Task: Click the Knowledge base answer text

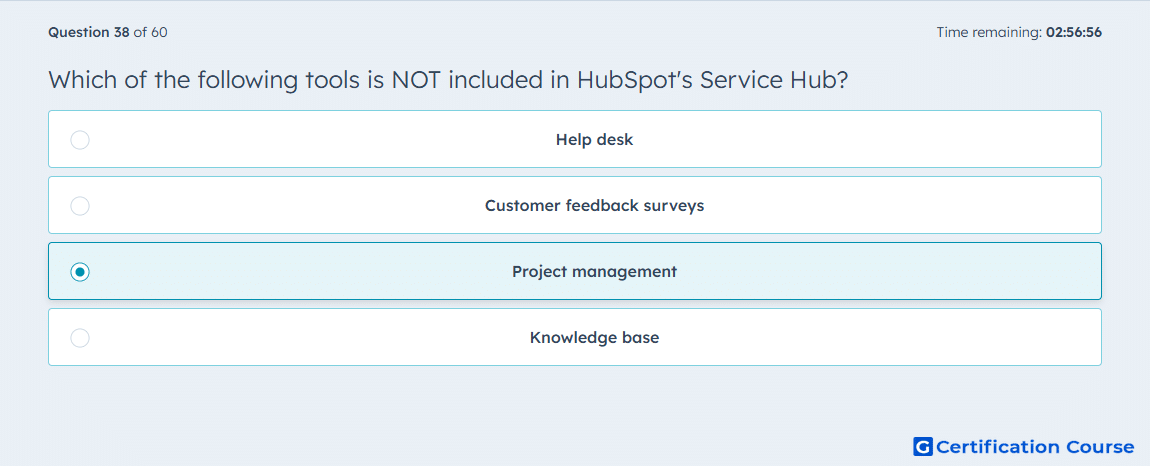Action: (594, 338)
